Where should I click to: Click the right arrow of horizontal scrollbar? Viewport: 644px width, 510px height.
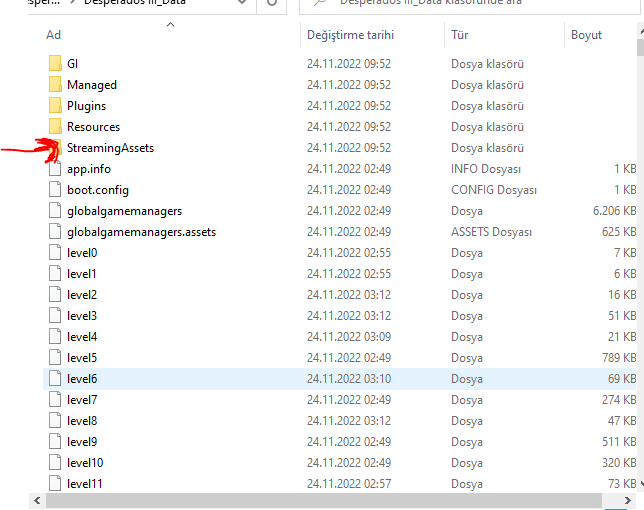(628, 500)
